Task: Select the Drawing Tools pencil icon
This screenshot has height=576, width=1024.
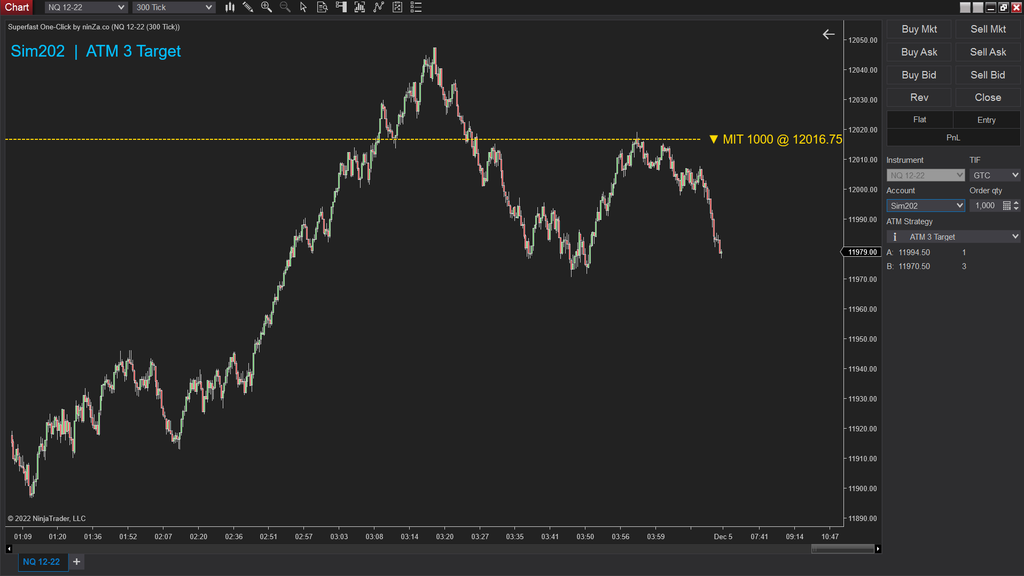Action: pyautogui.click(x=248, y=7)
